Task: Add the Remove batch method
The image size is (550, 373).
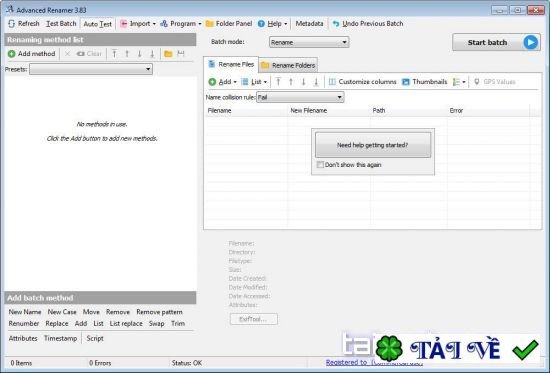Action: (118, 312)
